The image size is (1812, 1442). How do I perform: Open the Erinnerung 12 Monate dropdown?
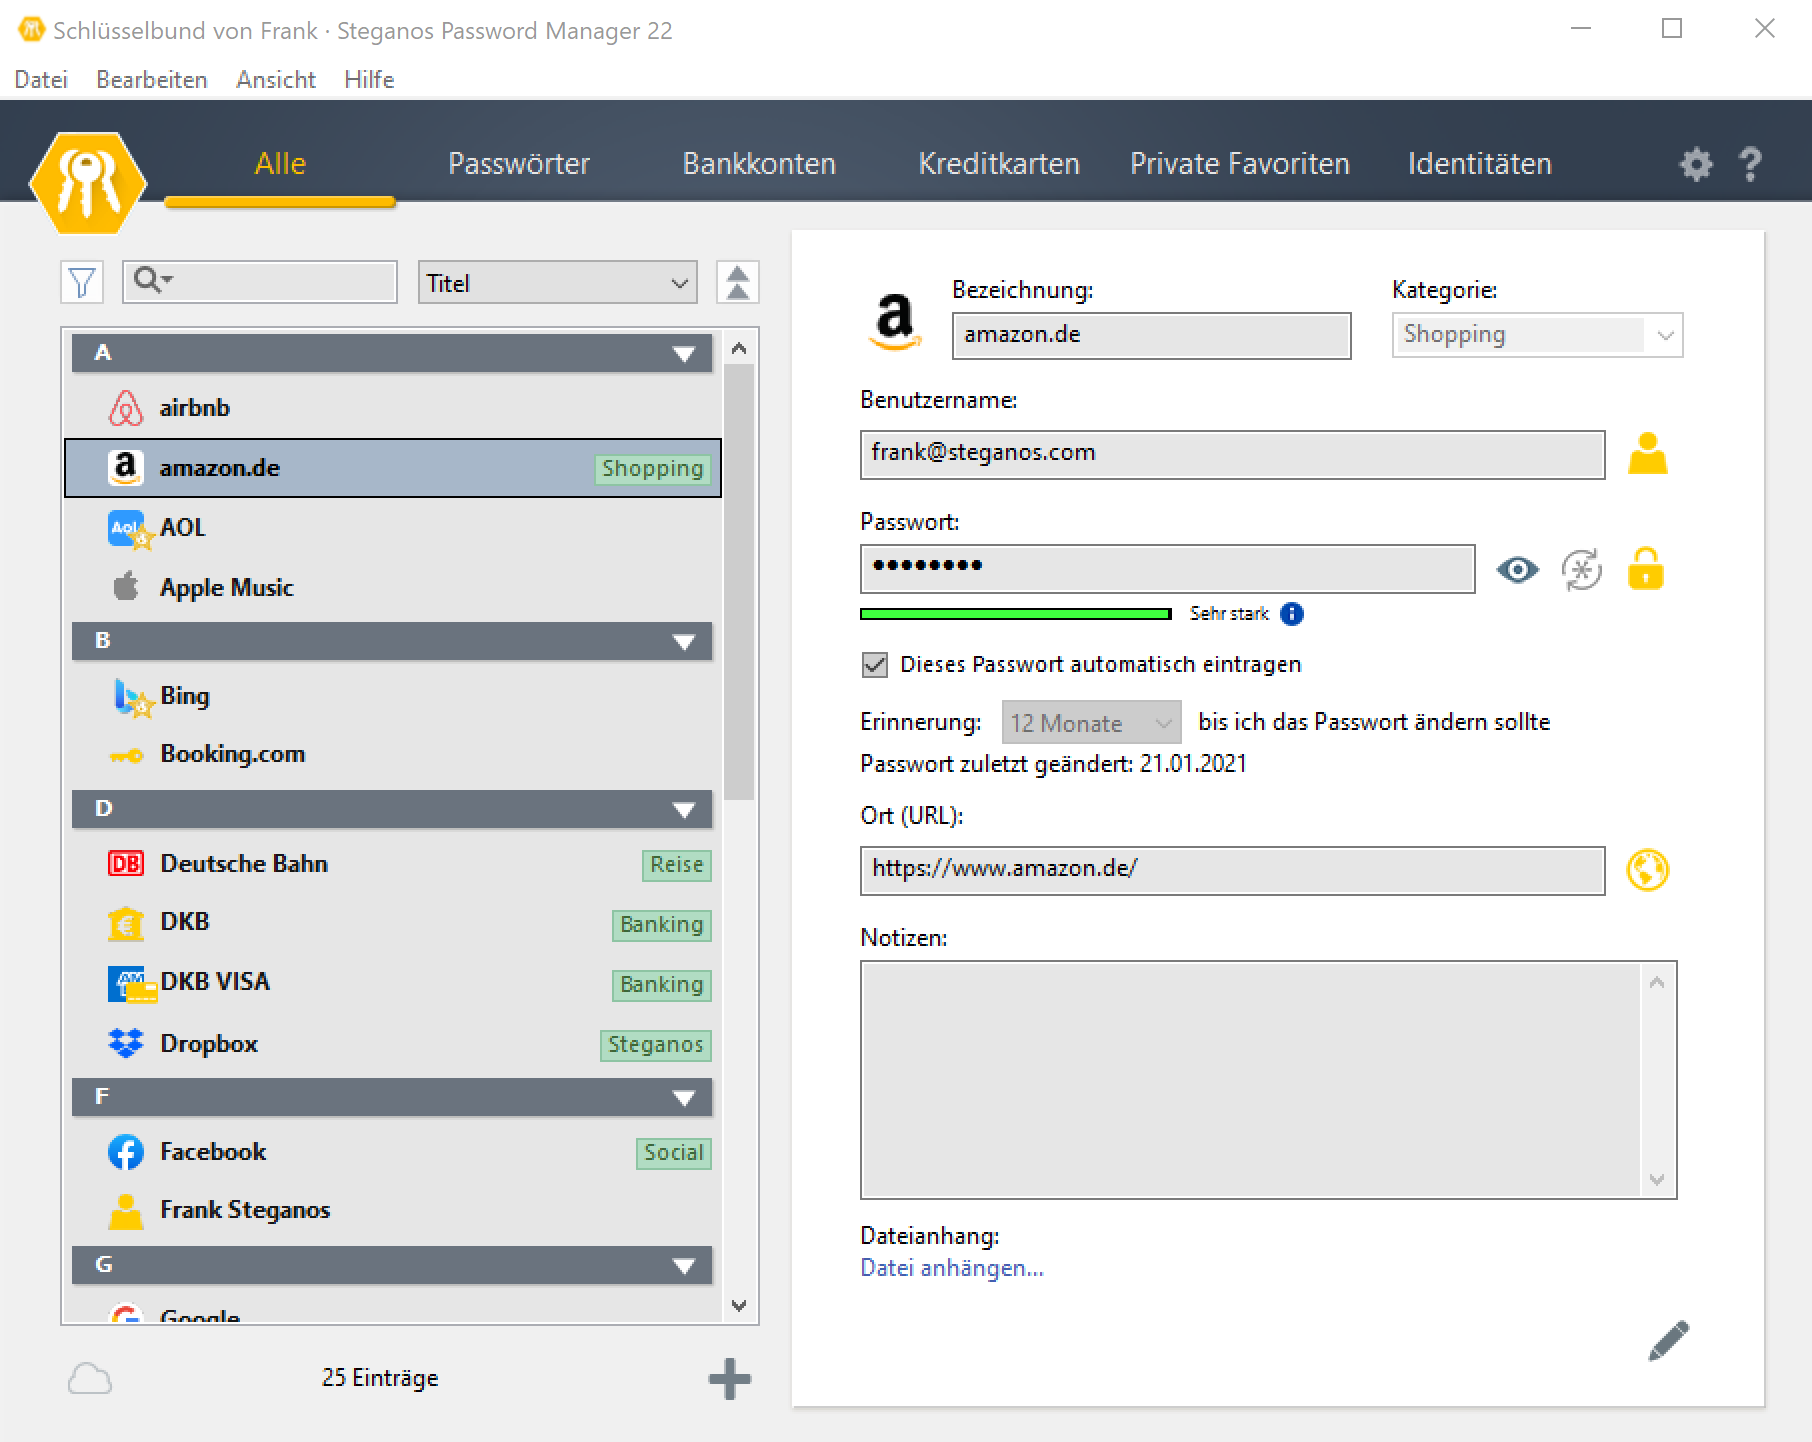tap(1091, 723)
